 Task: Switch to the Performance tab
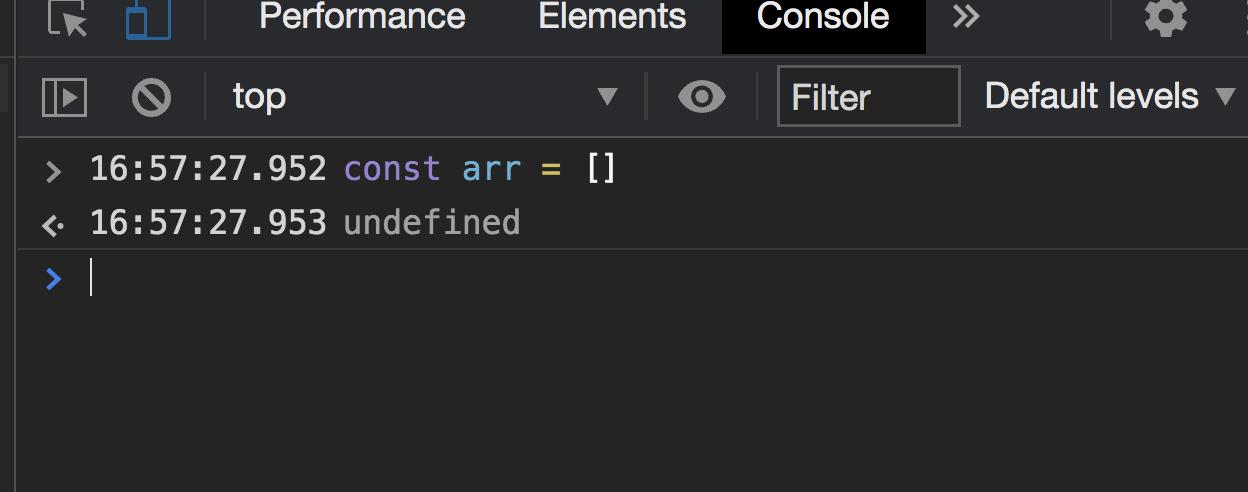[x=362, y=17]
